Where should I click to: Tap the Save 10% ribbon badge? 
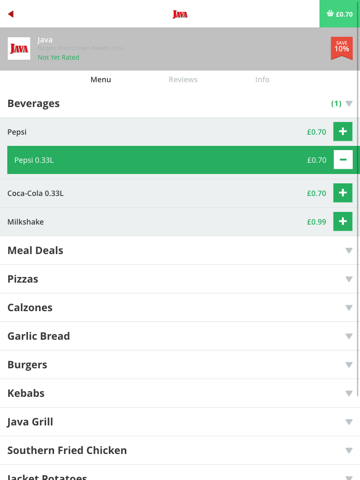click(x=342, y=48)
